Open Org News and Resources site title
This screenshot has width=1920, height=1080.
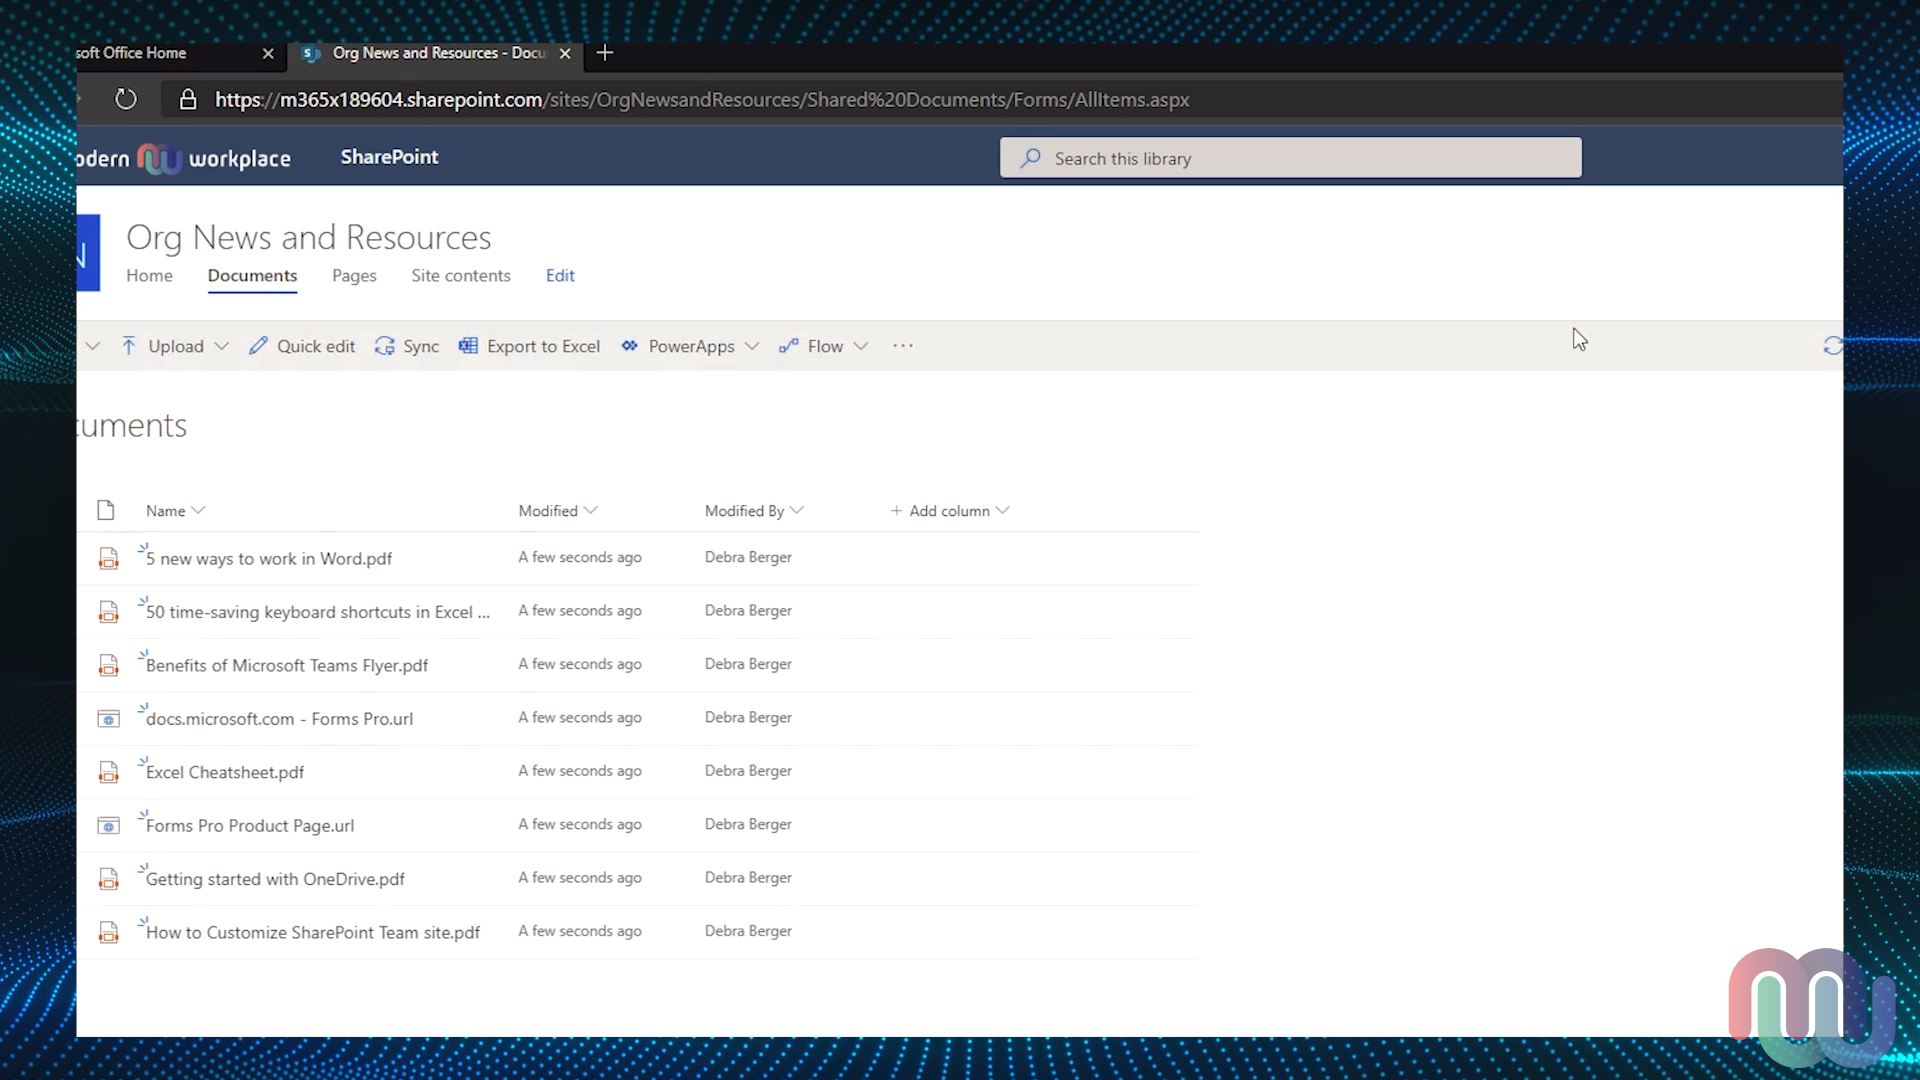(x=308, y=238)
